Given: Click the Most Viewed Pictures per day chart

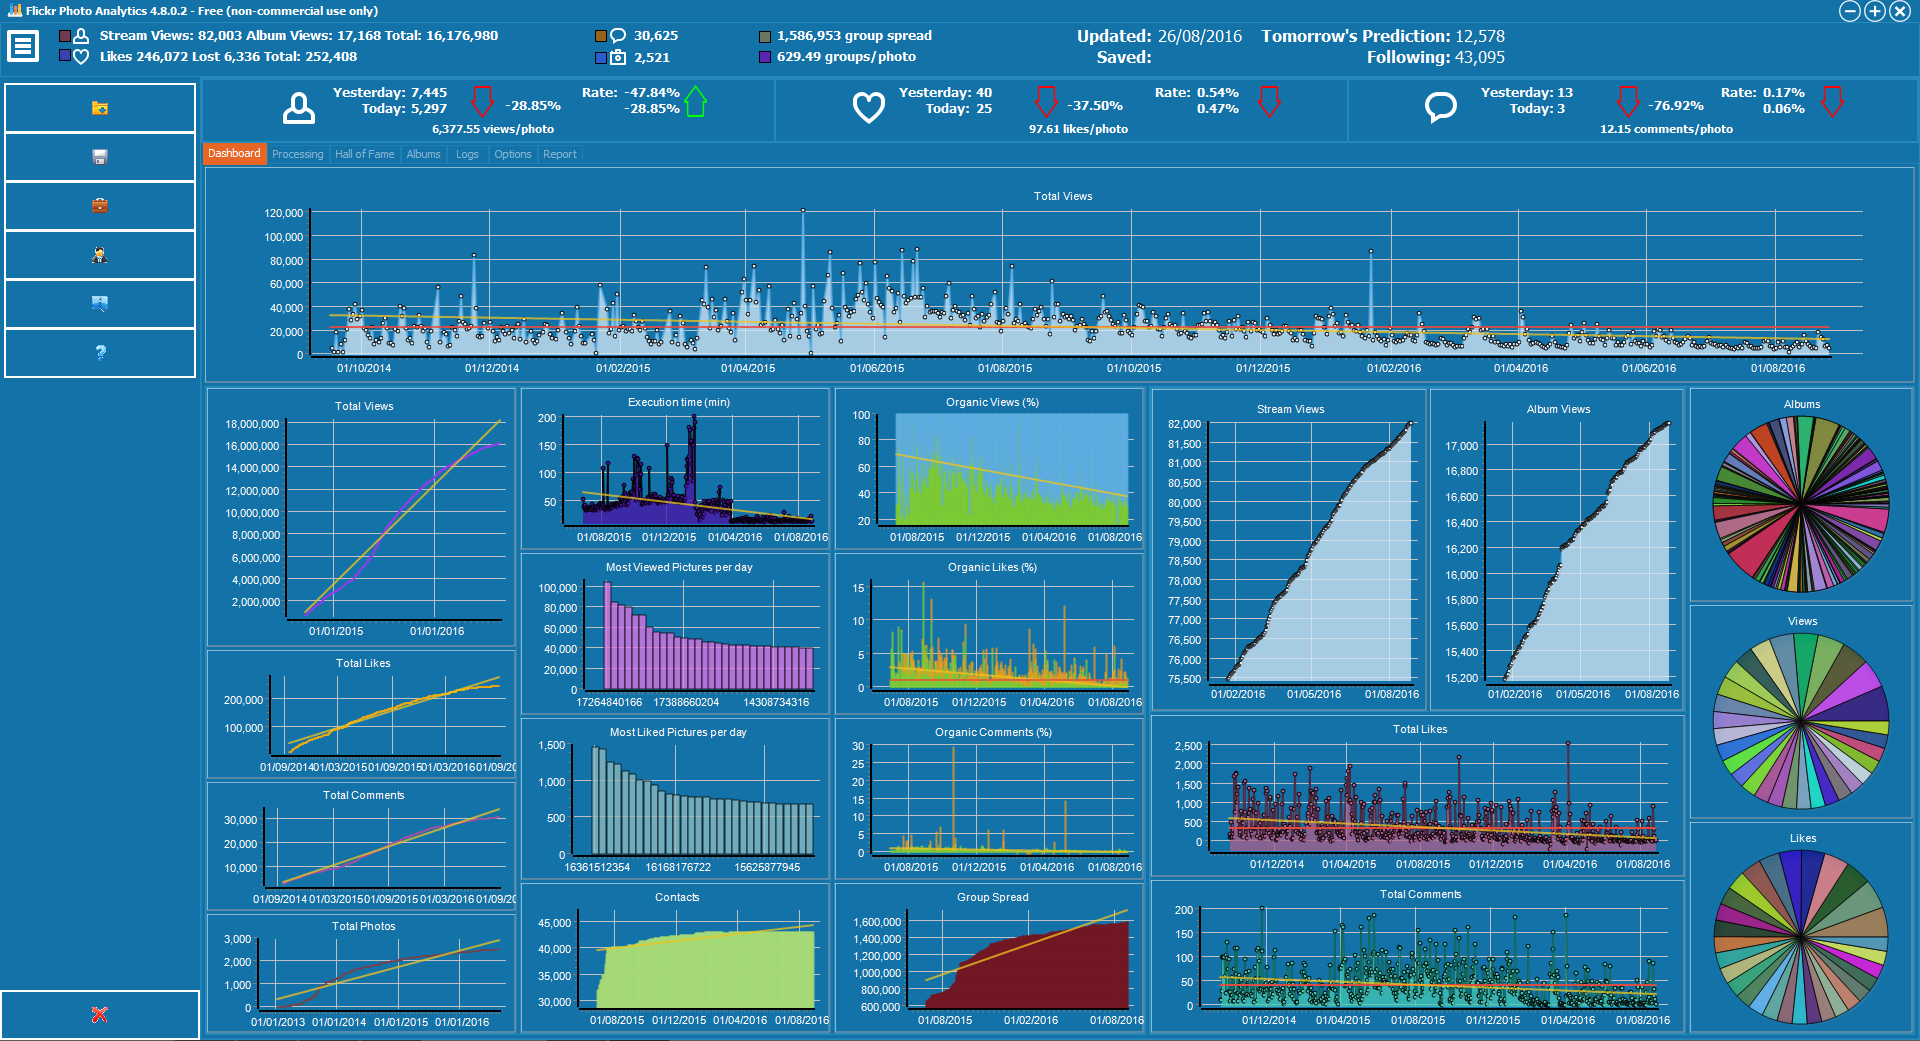Looking at the screenshot, I should pos(676,634).
